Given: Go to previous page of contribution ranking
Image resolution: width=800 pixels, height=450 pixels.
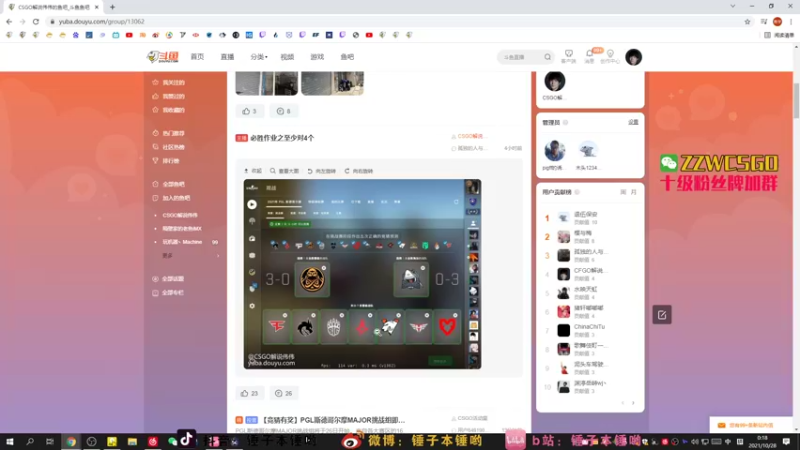Looking at the screenshot, I should pos(622,403).
